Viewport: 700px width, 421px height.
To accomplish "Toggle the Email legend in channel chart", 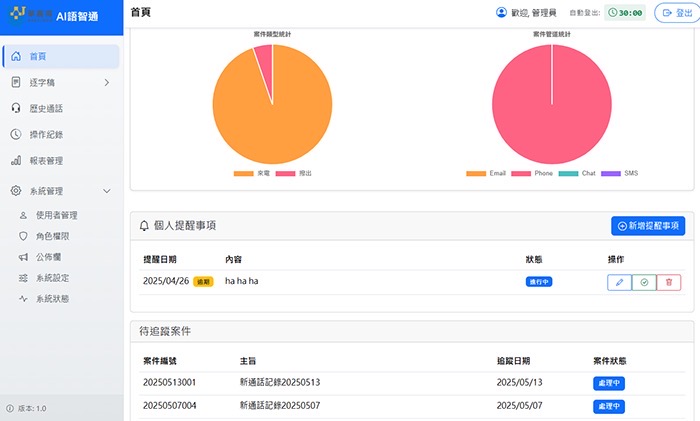I will 486,173.
